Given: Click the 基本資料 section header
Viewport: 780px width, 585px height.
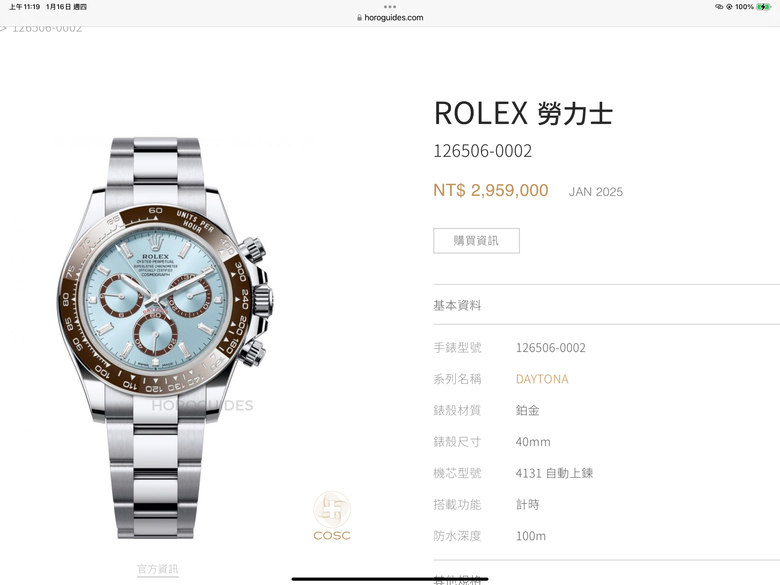Looking at the screenshot, I should point(457,305).
